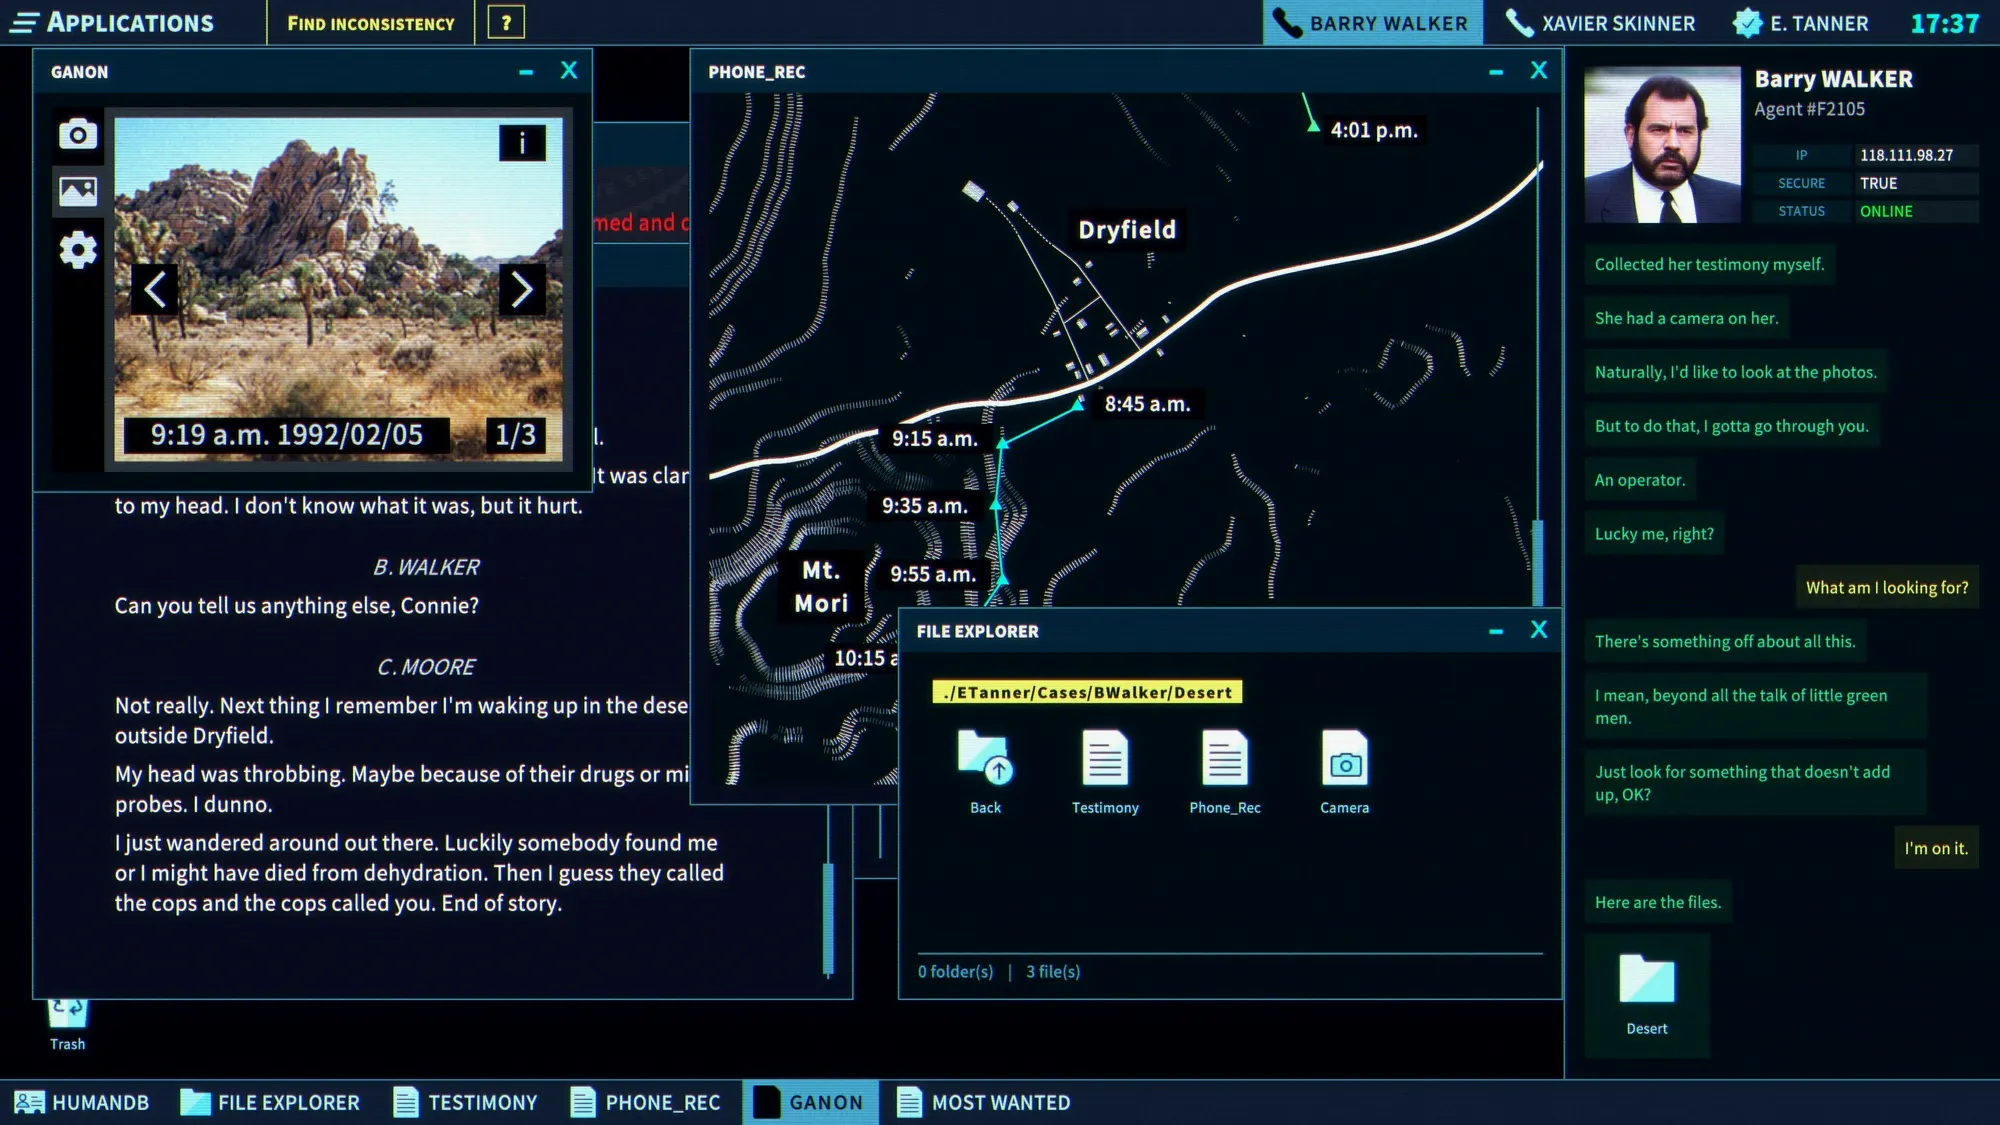2000x1125 pixels.
Task: Open the Applications menu
Action: click(x=112, y=23)
